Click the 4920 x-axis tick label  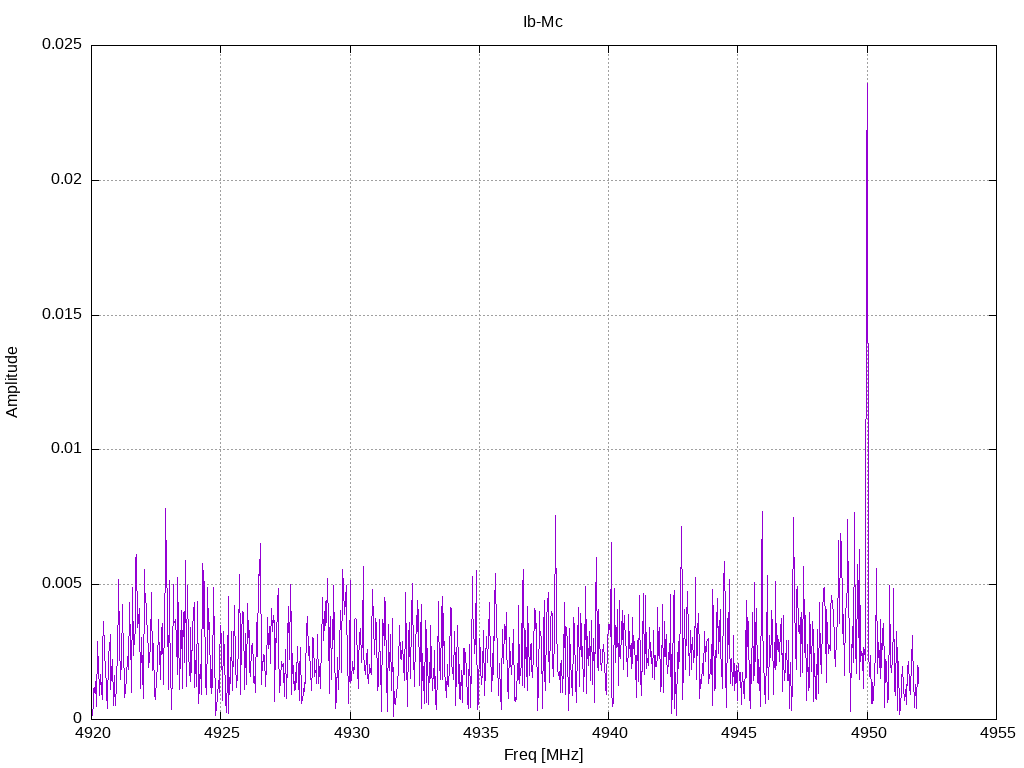pos(91,733)
